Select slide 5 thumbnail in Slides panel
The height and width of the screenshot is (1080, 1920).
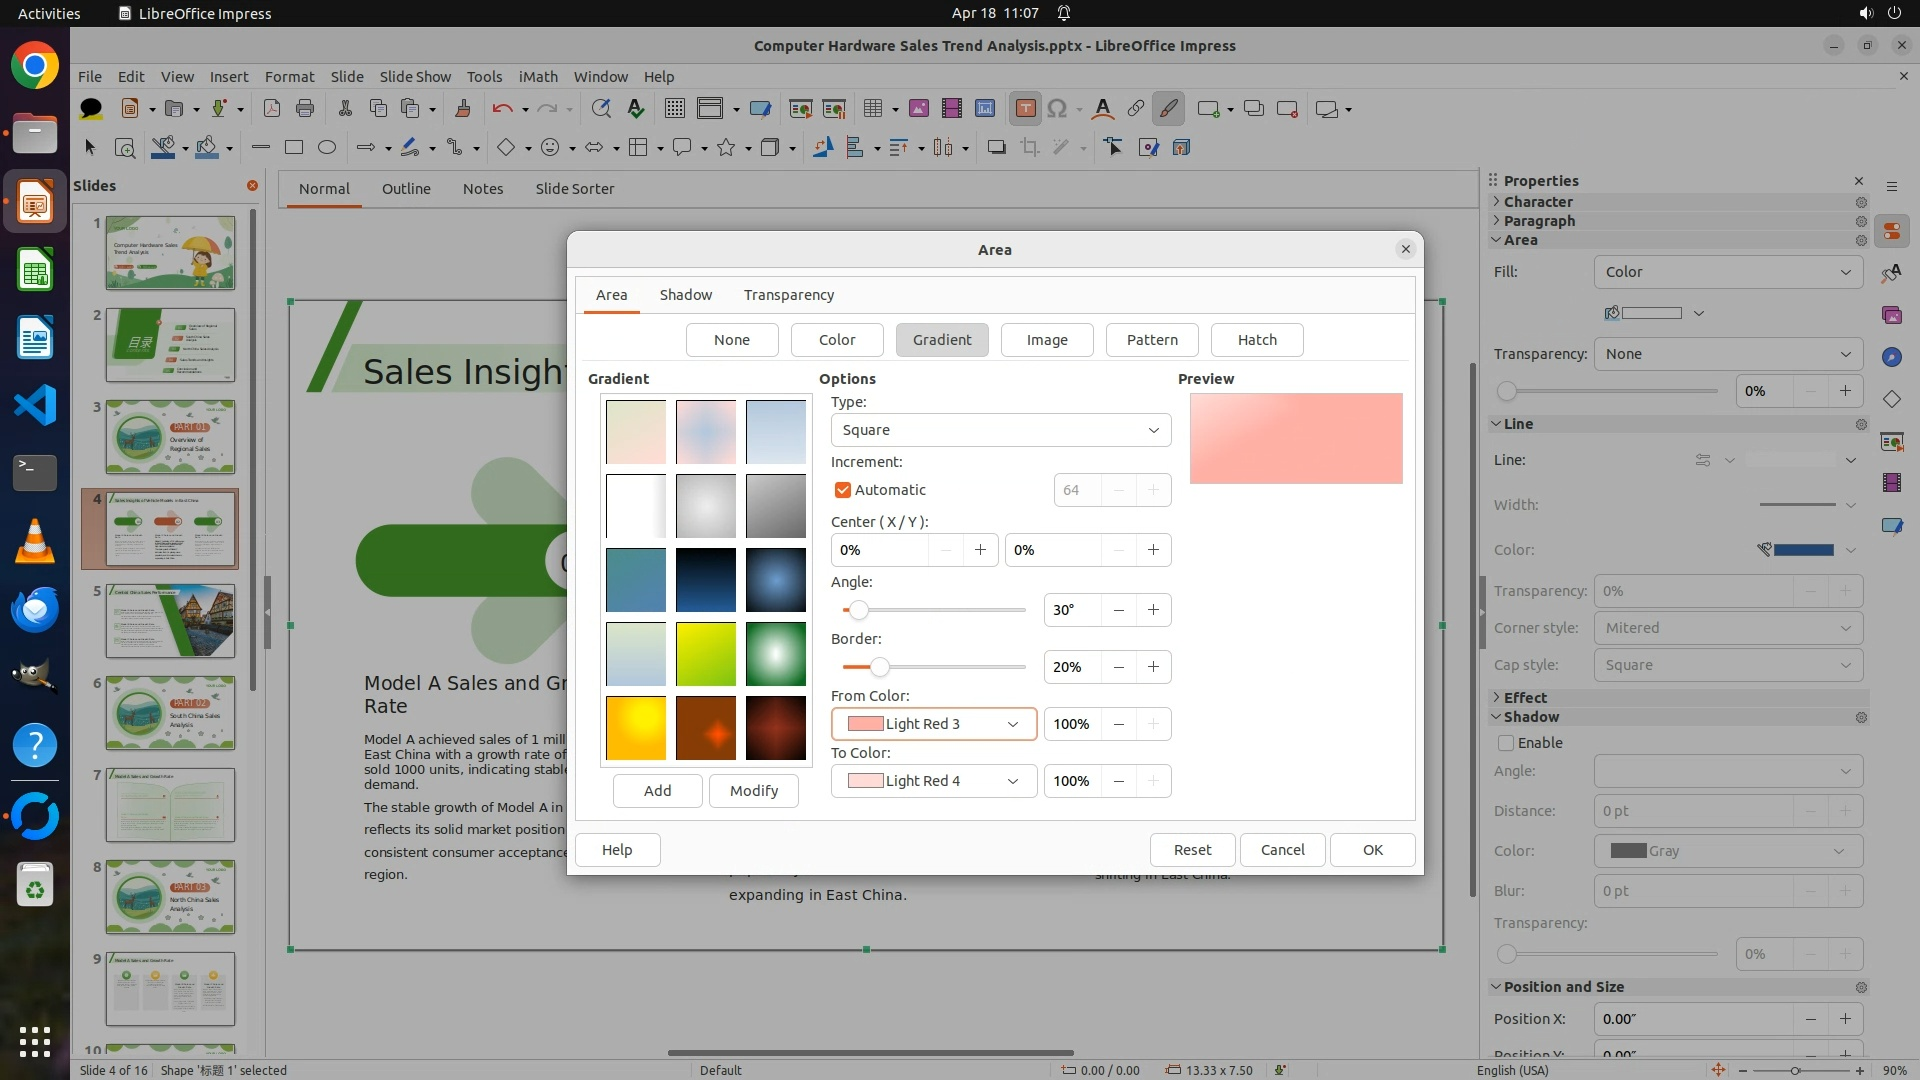click(171, 621)
